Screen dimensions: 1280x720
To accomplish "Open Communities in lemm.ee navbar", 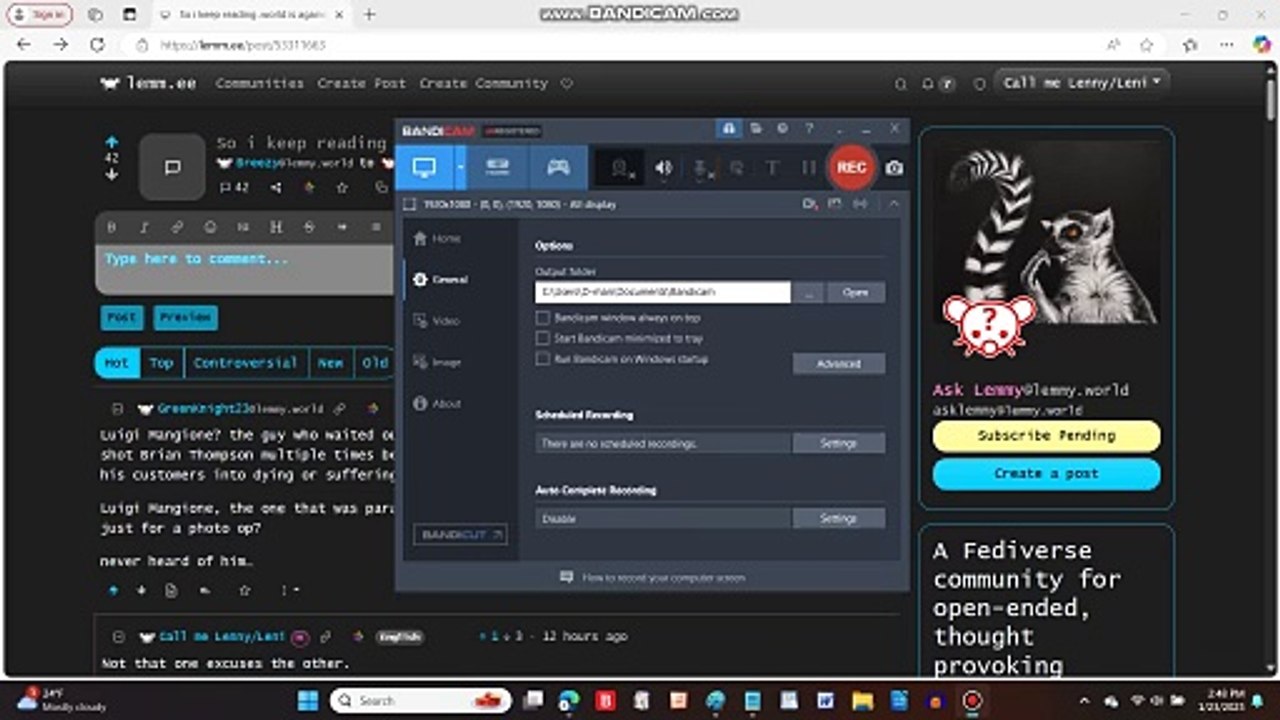I will [259, 84].
